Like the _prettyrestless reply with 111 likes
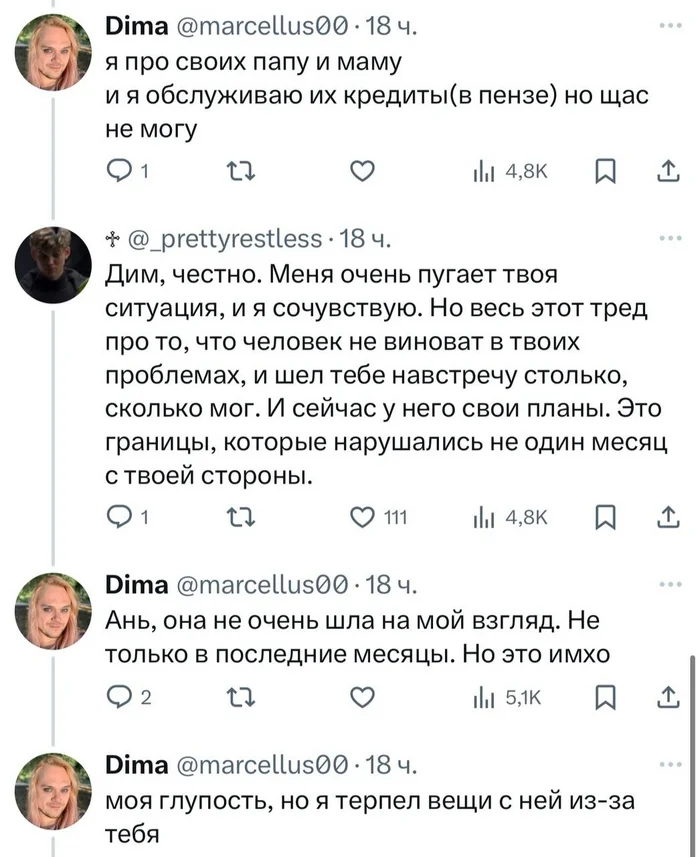 (x=364, y=516)
